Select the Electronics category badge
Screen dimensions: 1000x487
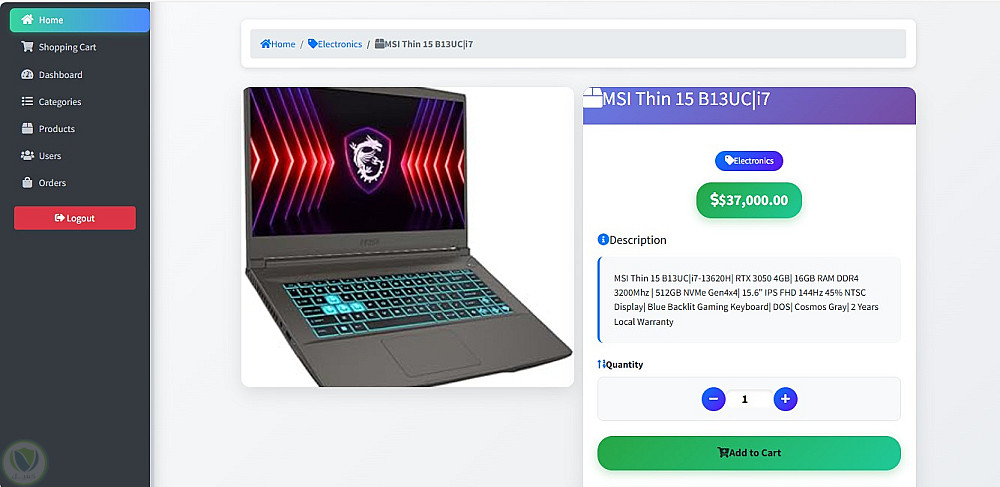point(749,161)
